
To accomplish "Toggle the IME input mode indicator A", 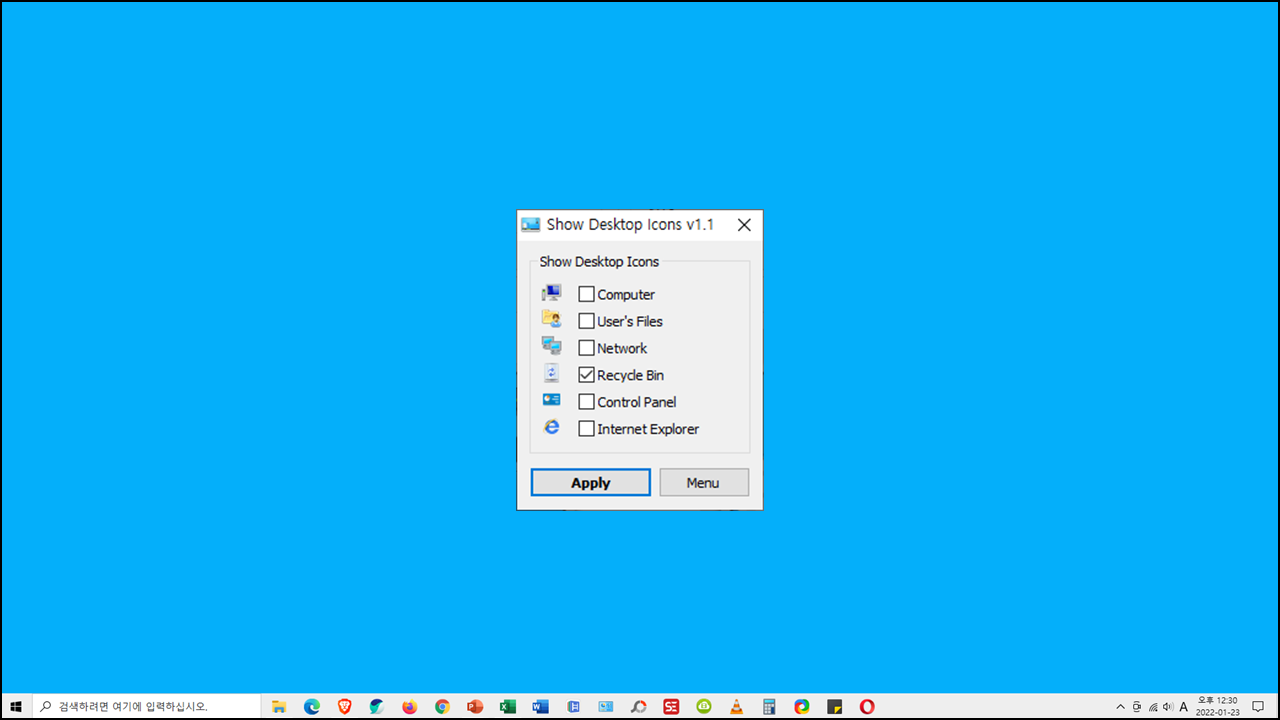I will point(1184,706).
